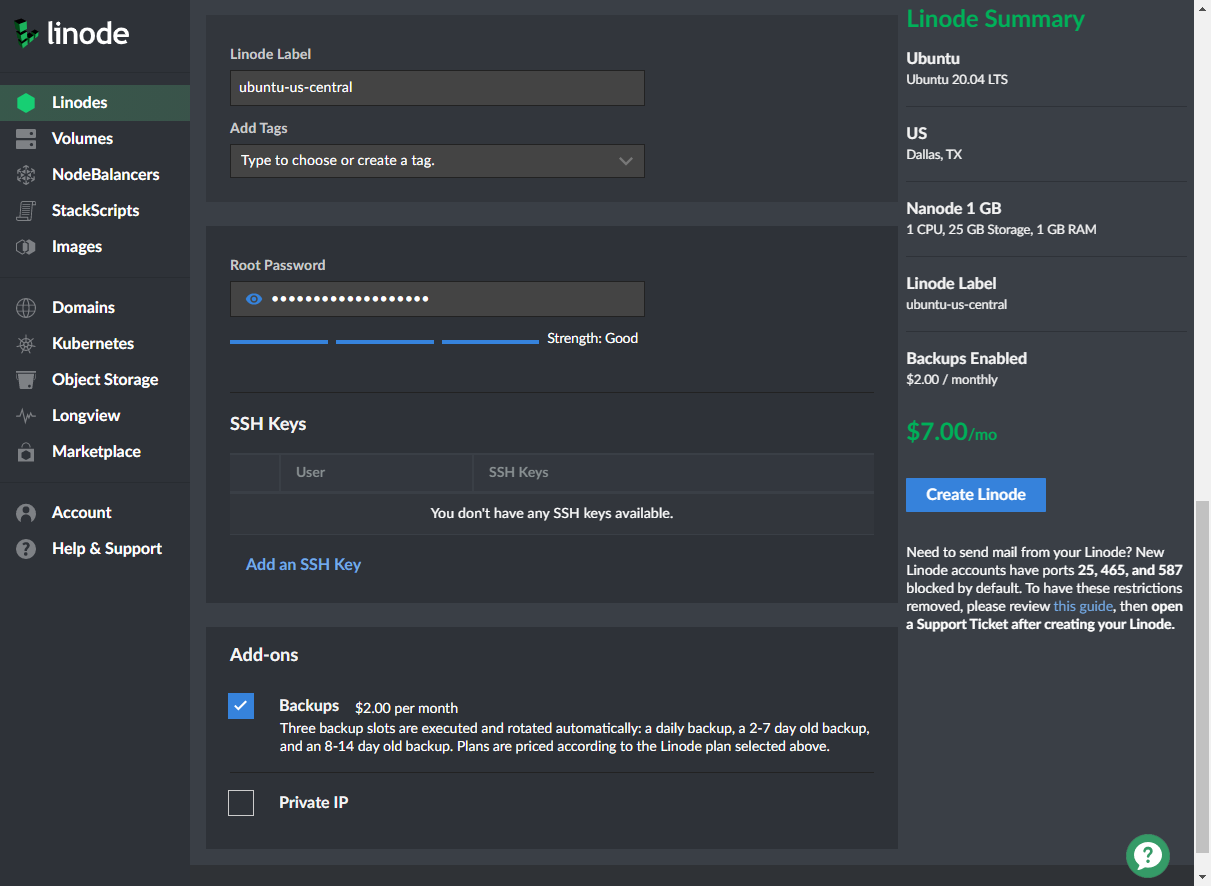Click the Create Linode button
The height and width of the screenshot is (886, 1211).
coord(976,495)
